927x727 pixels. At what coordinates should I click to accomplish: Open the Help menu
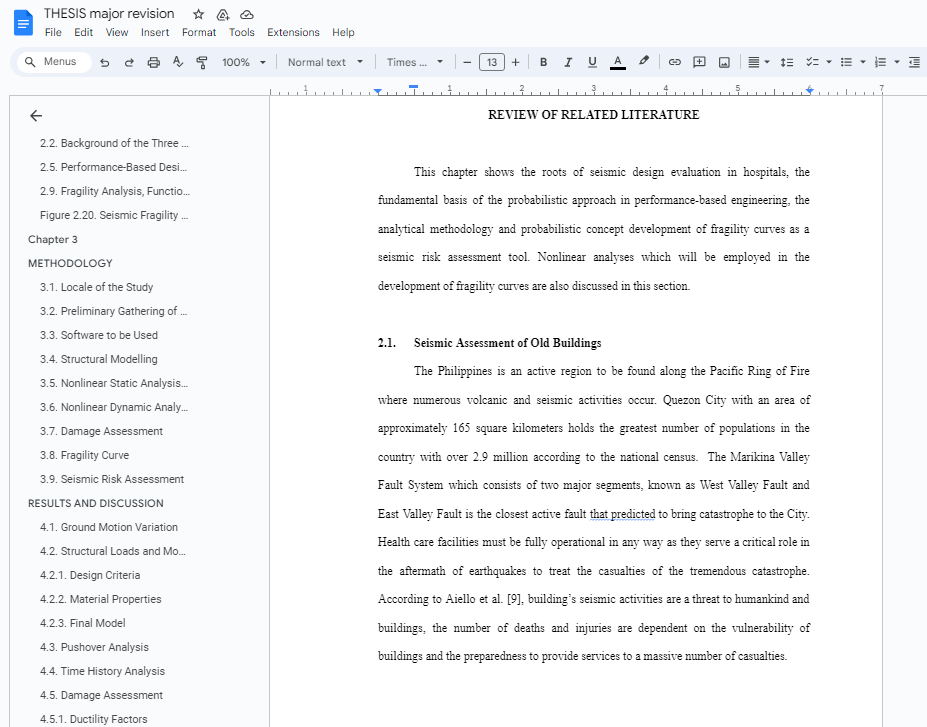click(343, 33)
